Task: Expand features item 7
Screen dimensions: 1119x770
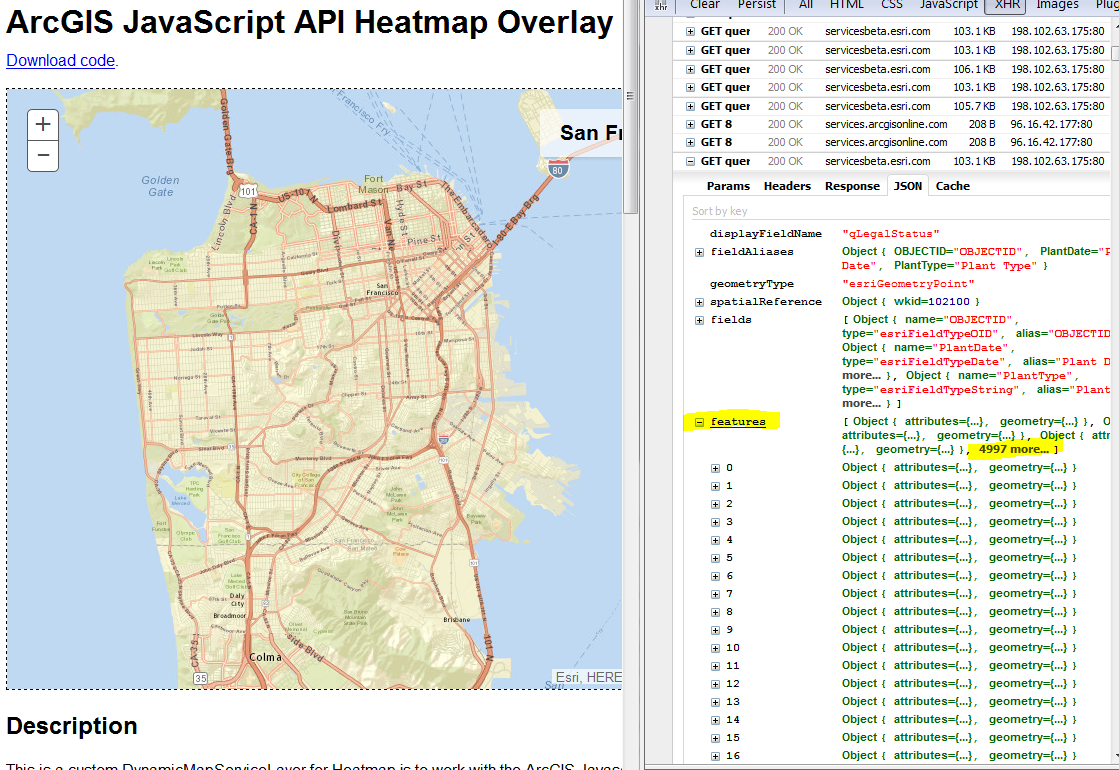Action: pyautogui.click(x=715, y=594)
